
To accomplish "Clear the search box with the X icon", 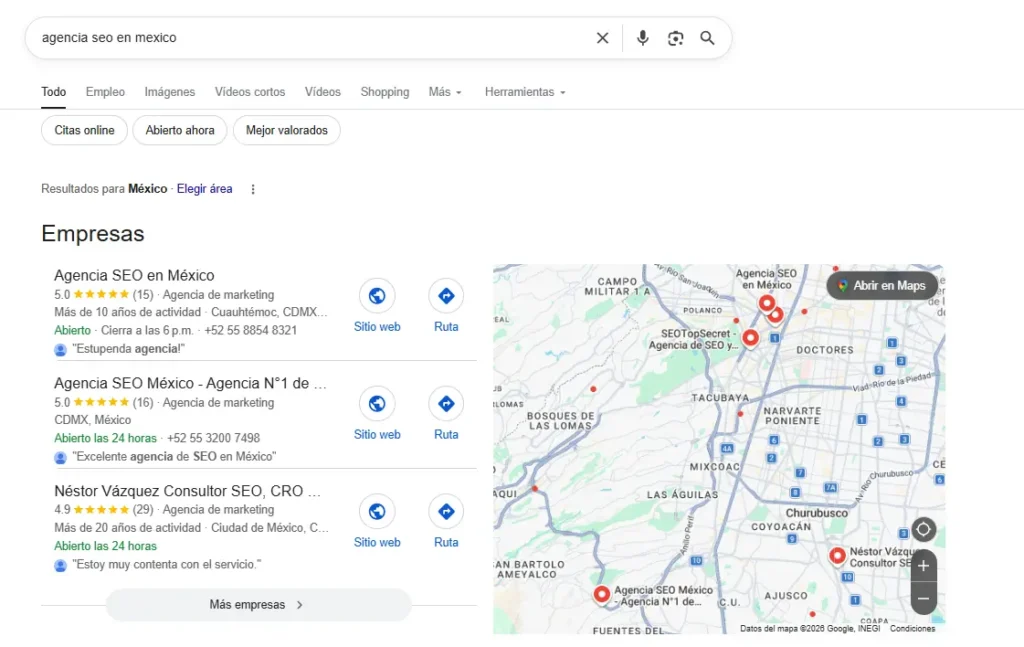I will 602,38.
